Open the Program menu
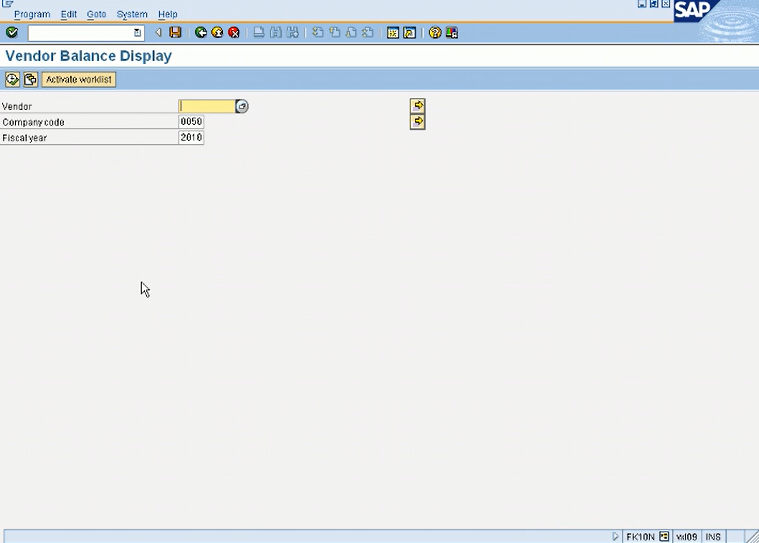The height and width of the screenshot is (543, 759). [32, 15]
